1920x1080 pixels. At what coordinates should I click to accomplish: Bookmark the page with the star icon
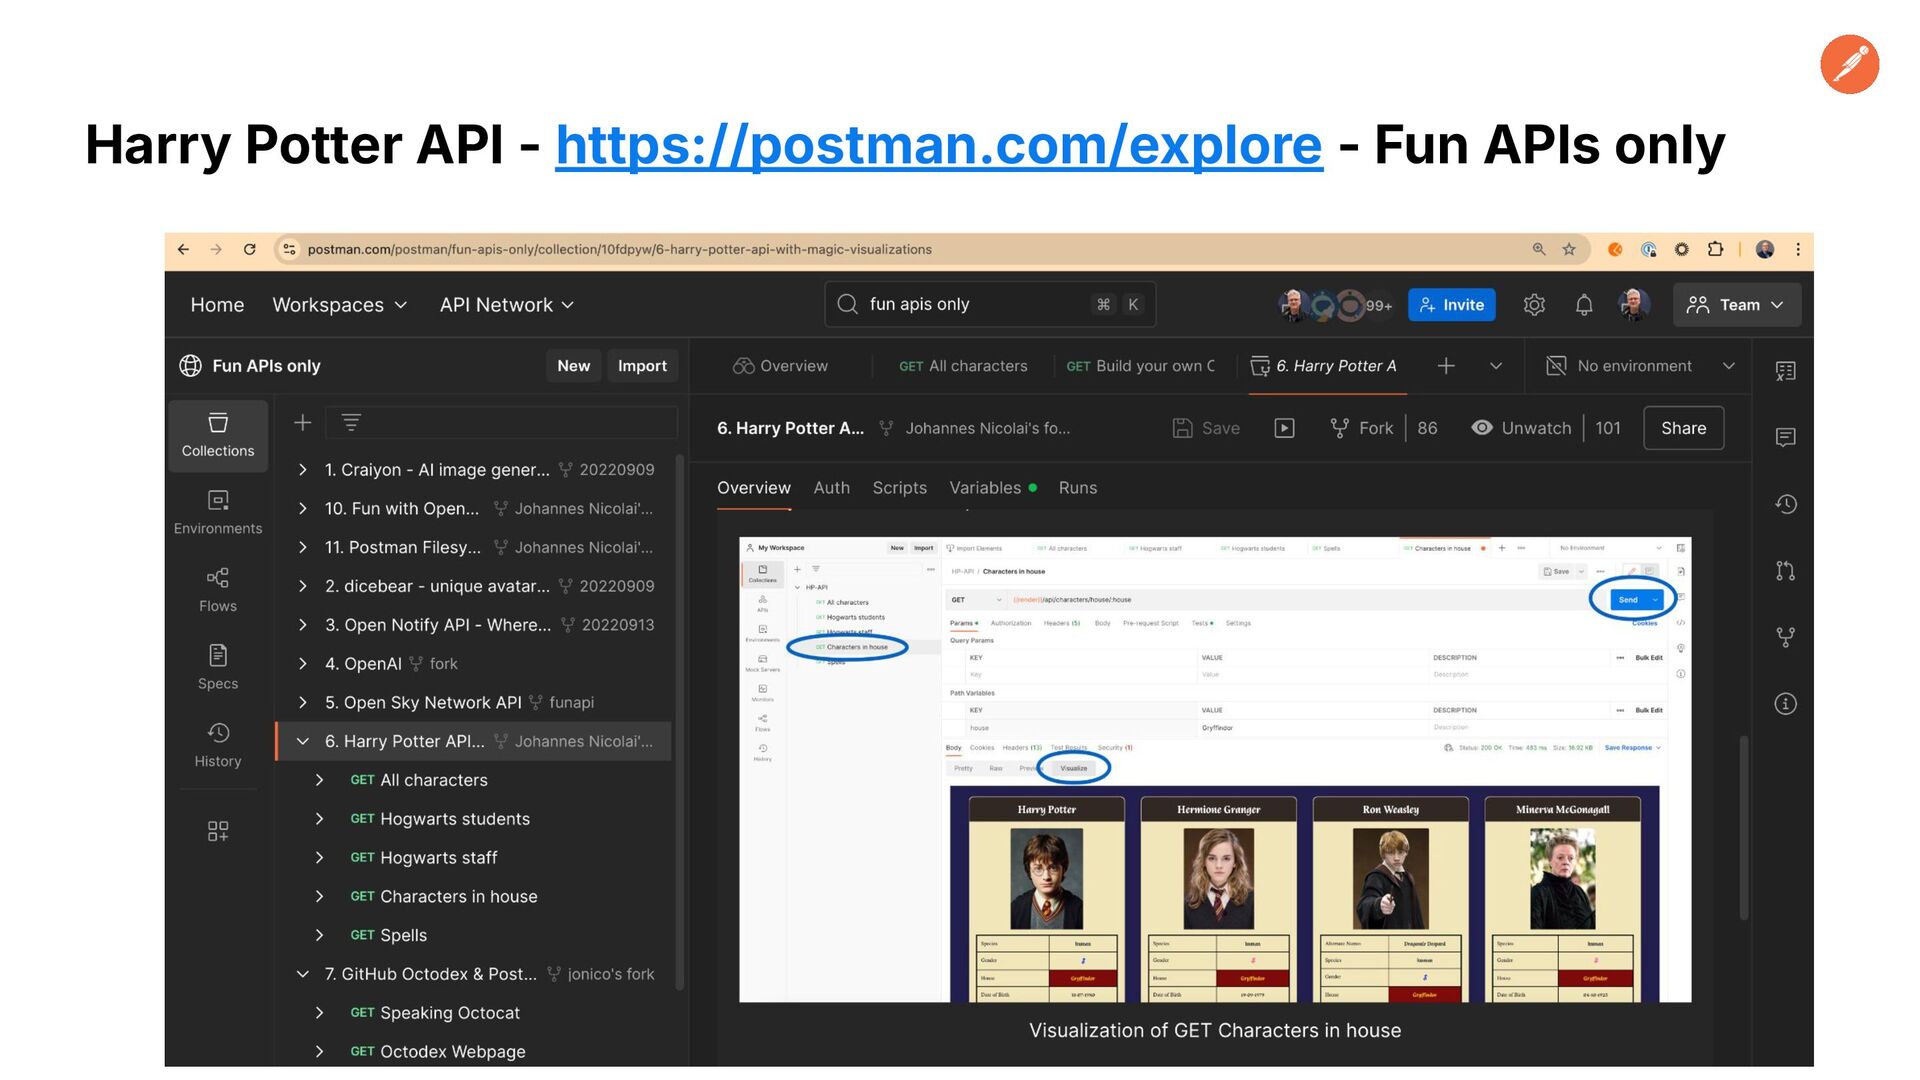1569,249
